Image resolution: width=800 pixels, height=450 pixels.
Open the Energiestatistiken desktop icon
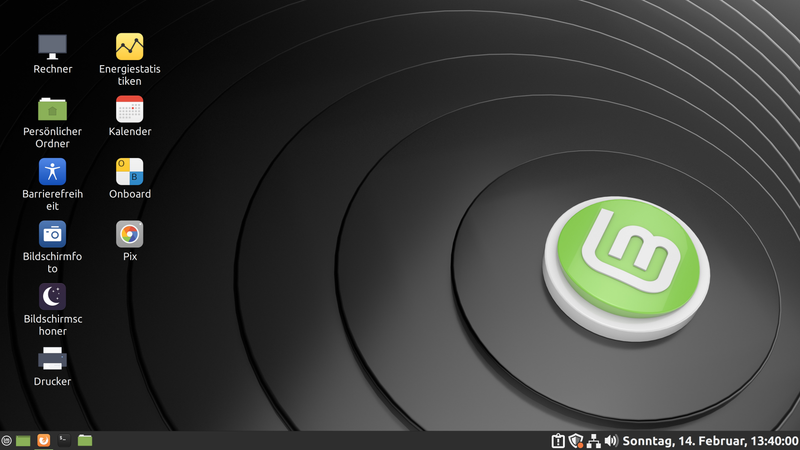click(130, 47)
